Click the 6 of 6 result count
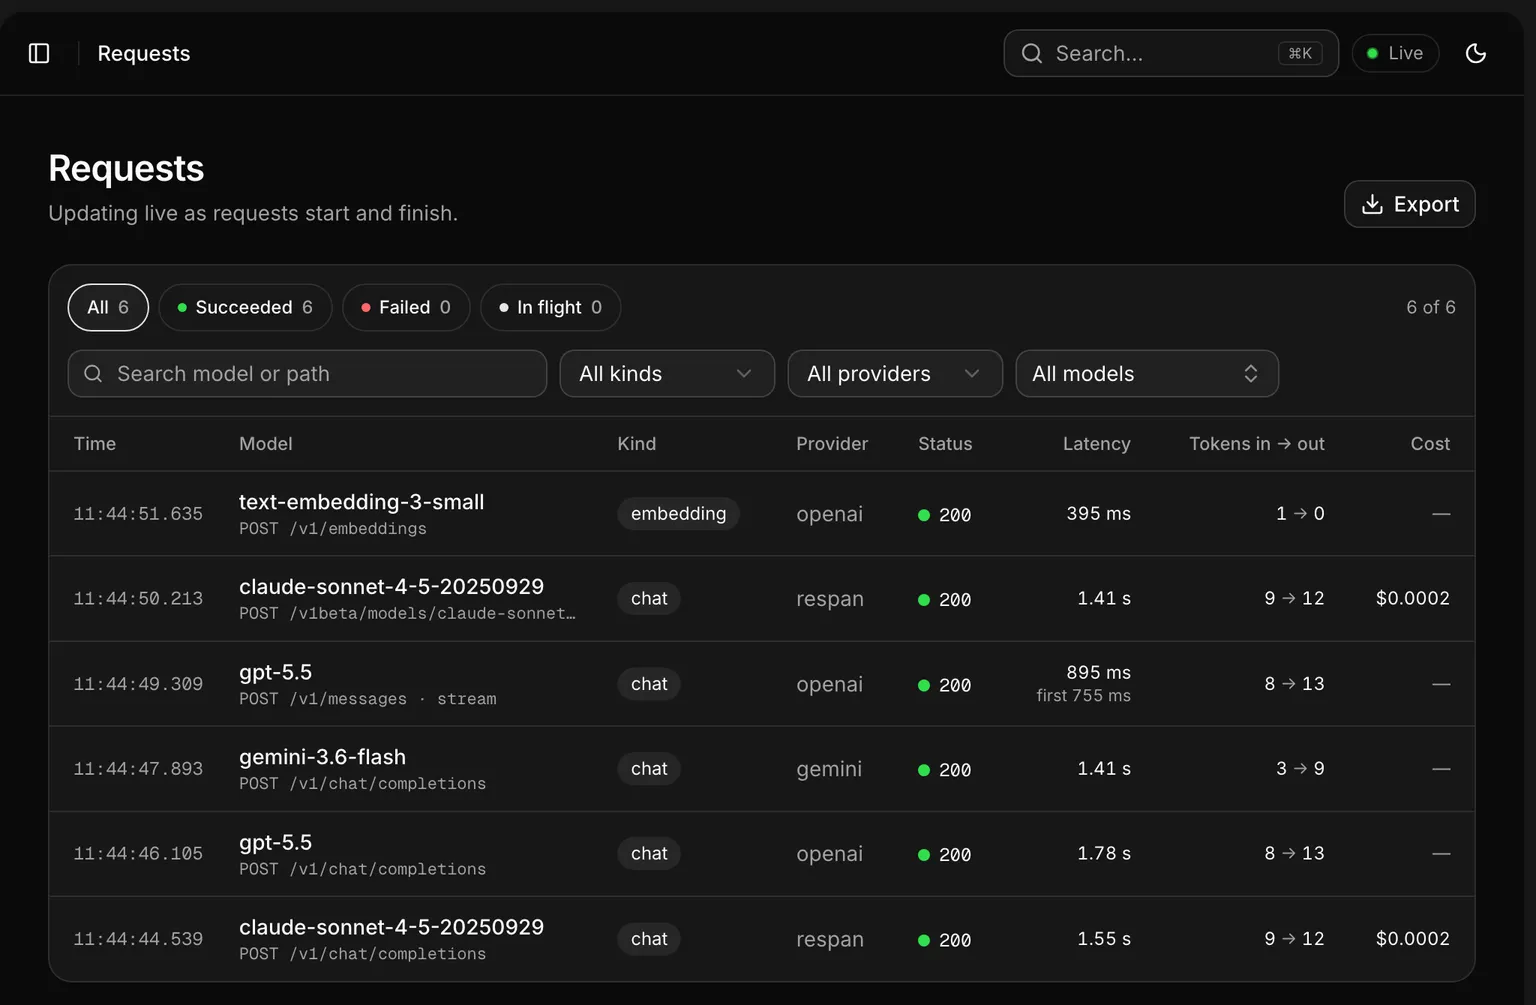 coord(1430,307)
